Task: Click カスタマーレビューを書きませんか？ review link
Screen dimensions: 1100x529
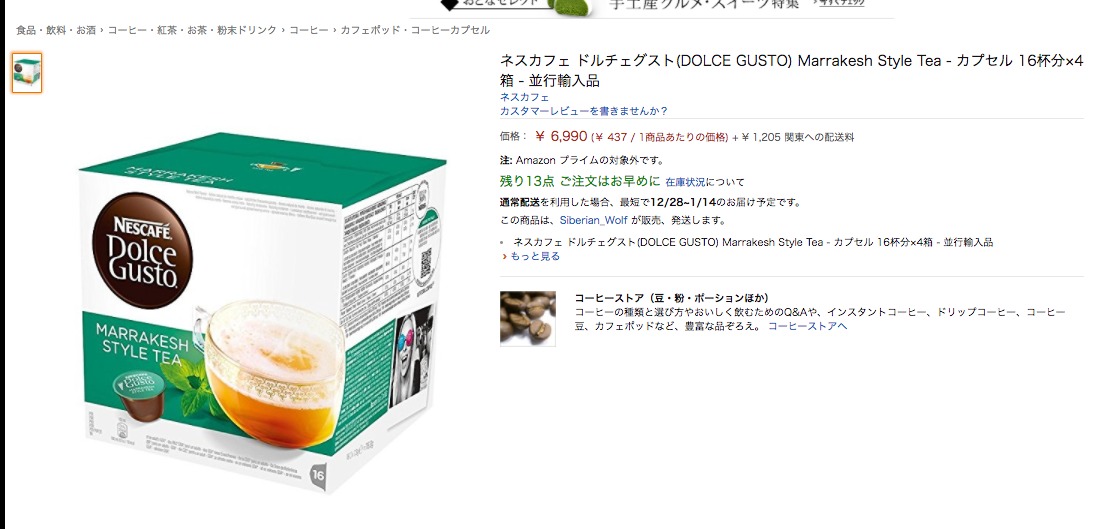Action: (584, 111)
